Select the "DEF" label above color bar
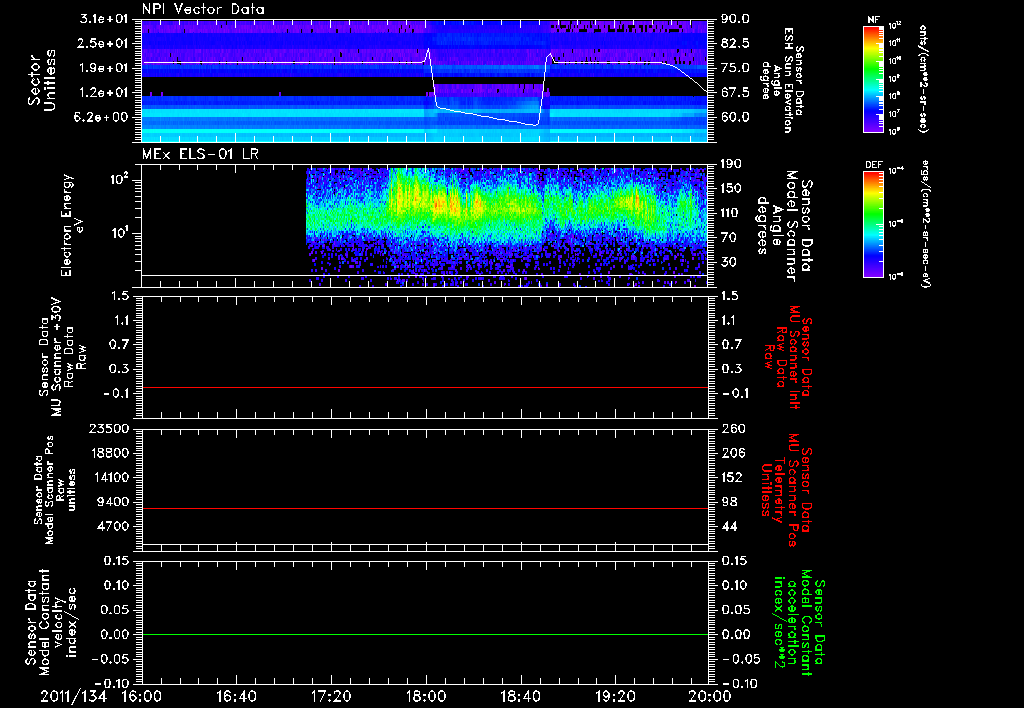1024x708 pixels. [874, 165]
